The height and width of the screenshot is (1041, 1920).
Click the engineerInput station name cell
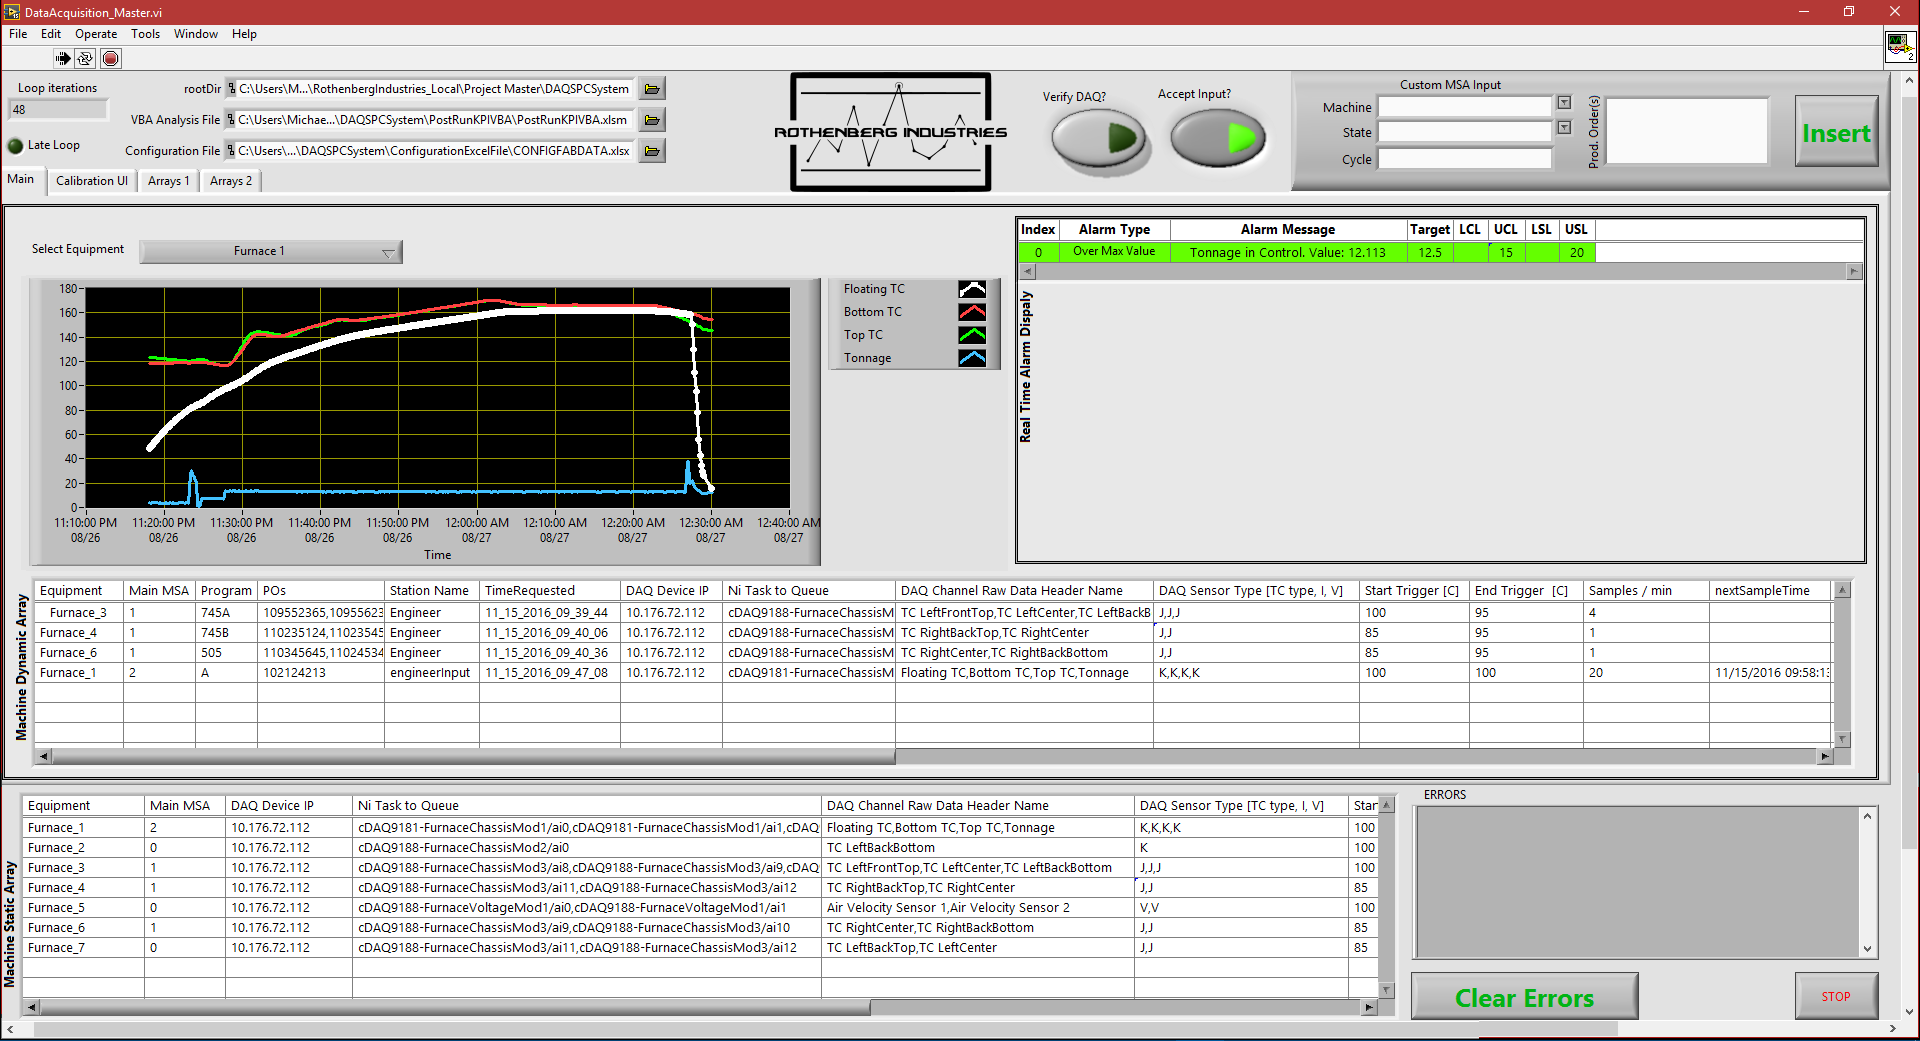[x=430, y=673]
